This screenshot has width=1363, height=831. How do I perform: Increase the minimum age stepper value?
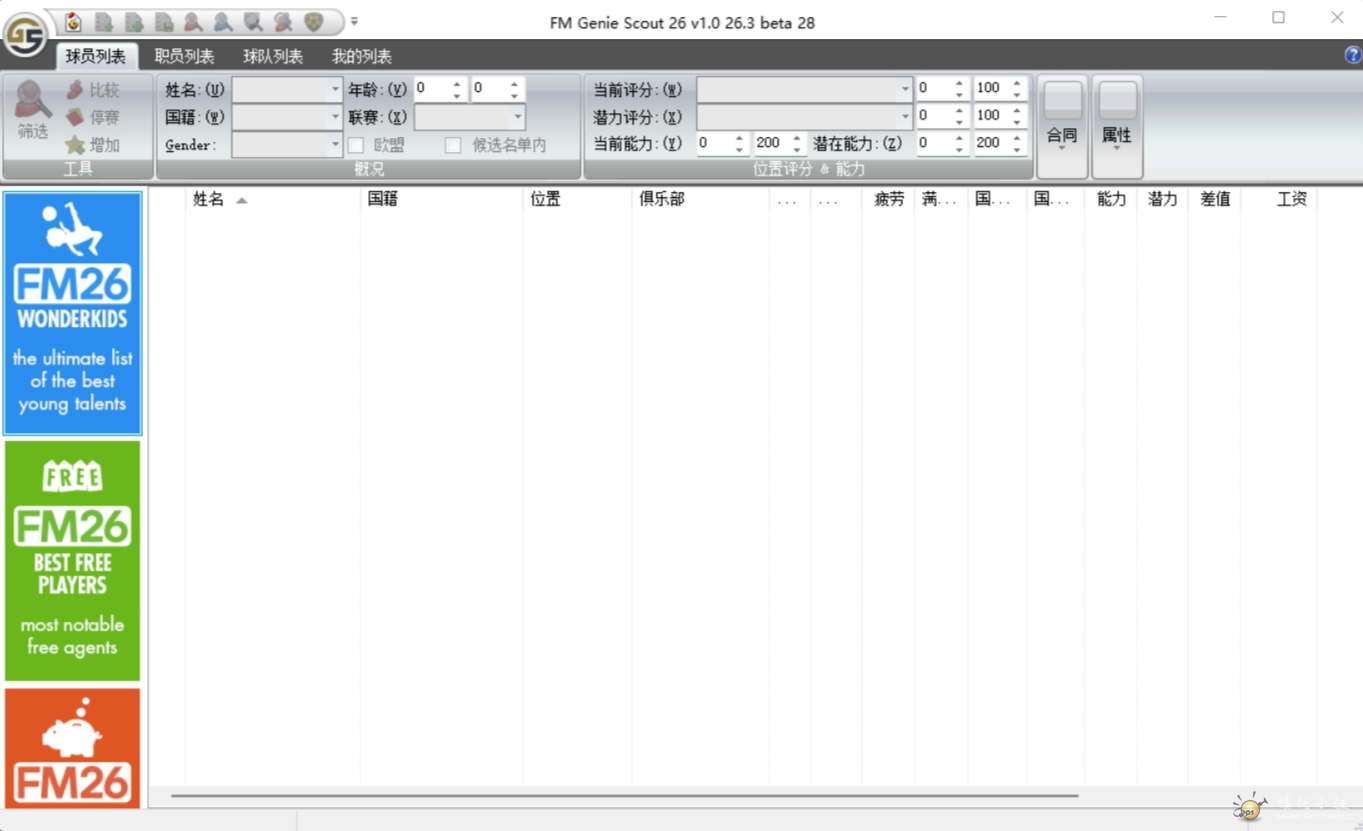pyautogui.click(x=457, y=83)
